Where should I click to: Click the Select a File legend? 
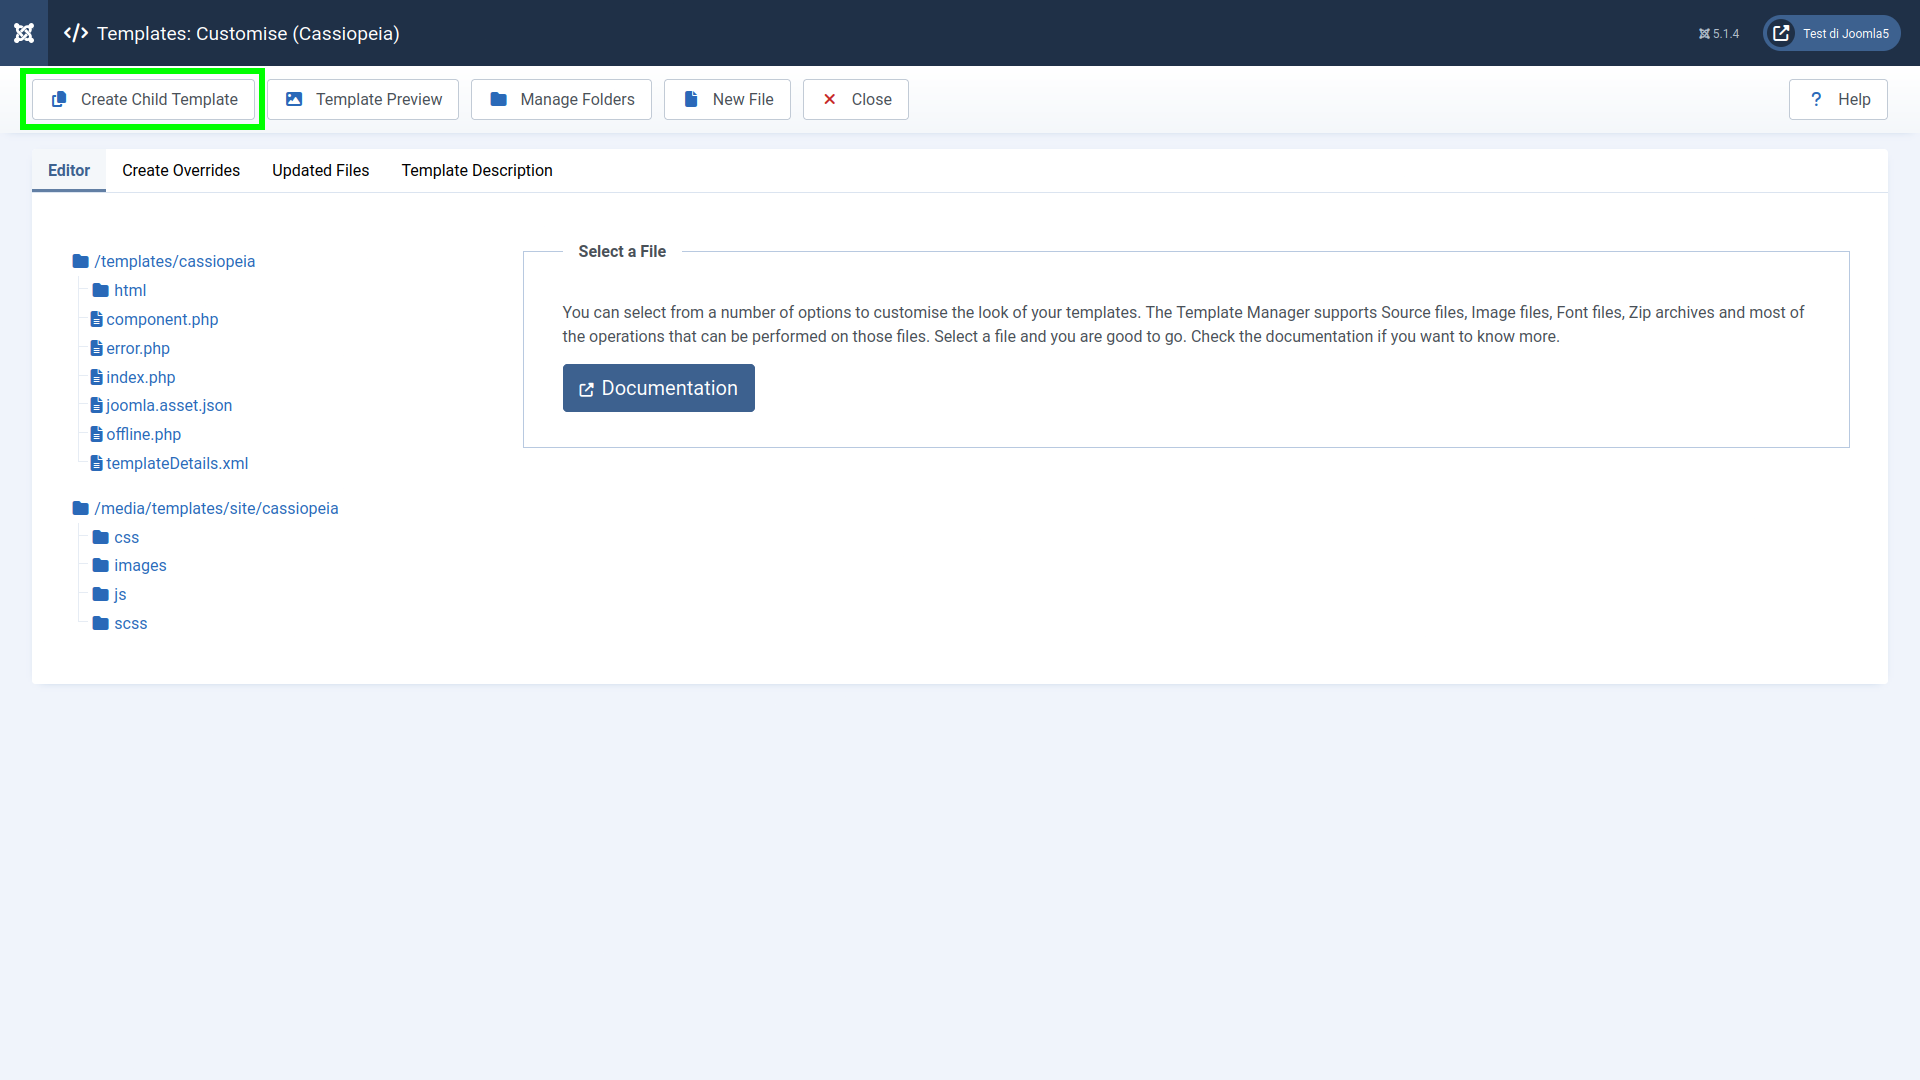pyautogui.click(x=622, y=252)
